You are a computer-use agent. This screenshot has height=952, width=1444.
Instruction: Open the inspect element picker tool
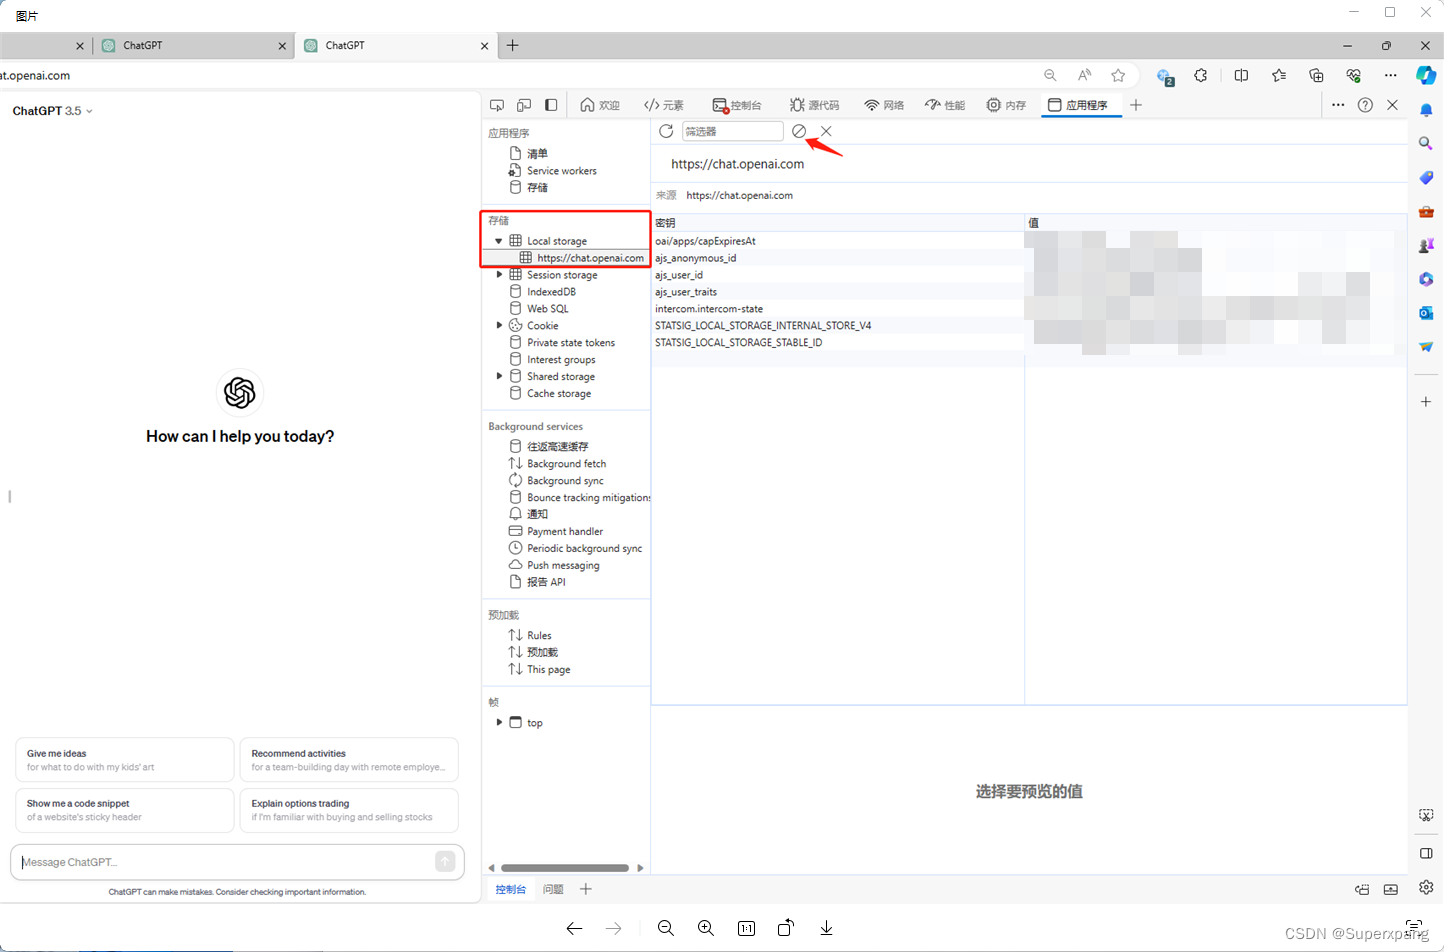[497, 105]
